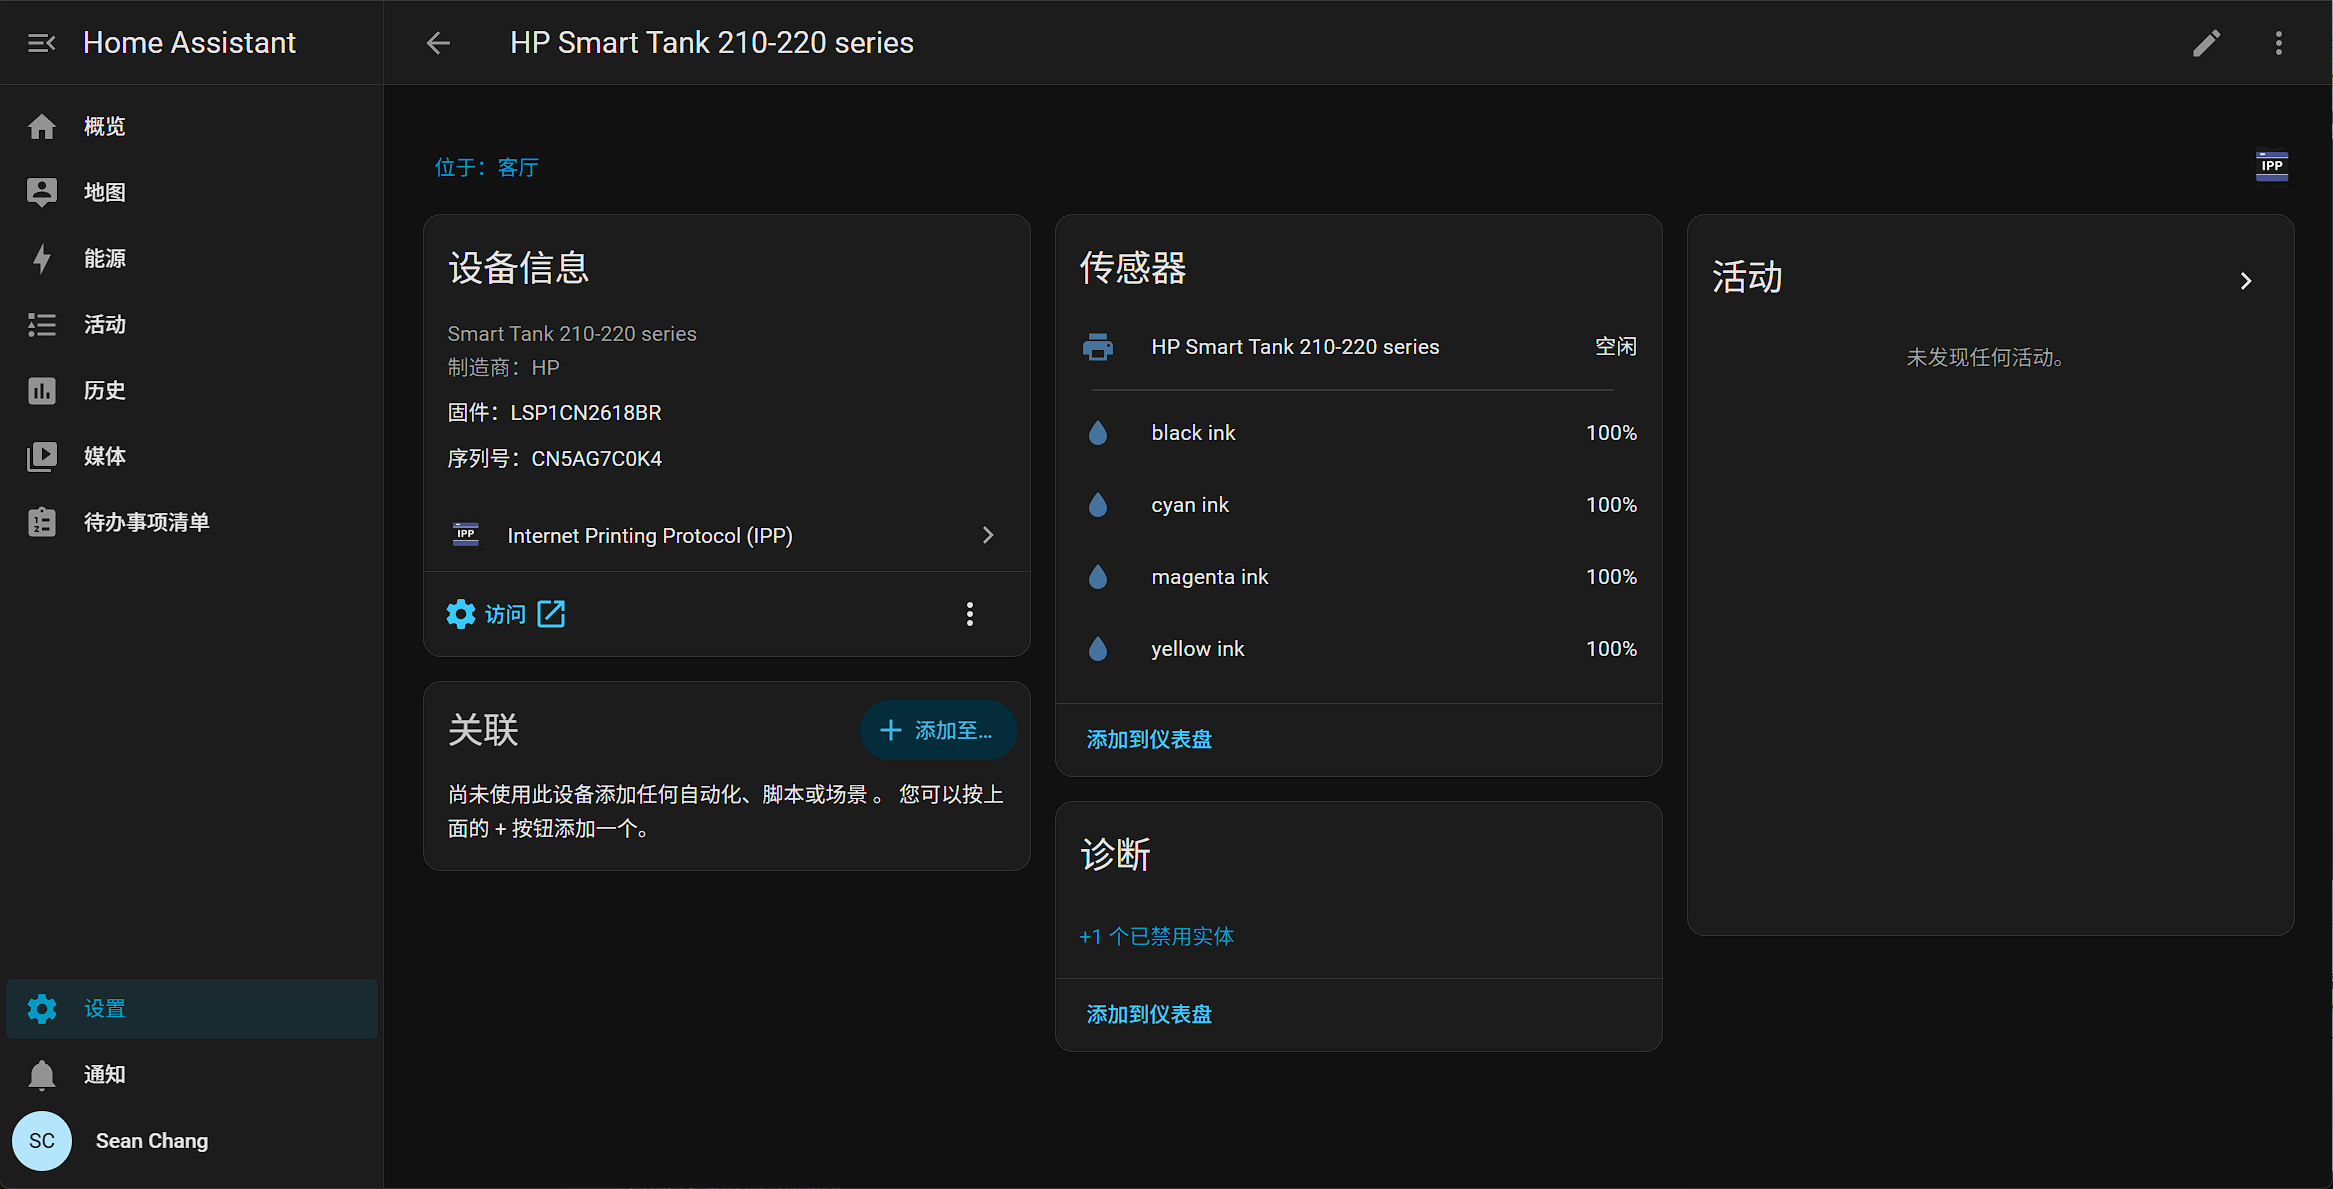The height and width of the screenshot is (1189, 2333).
Task: Click the cyan ink droplet icon
Action: 1098,505
